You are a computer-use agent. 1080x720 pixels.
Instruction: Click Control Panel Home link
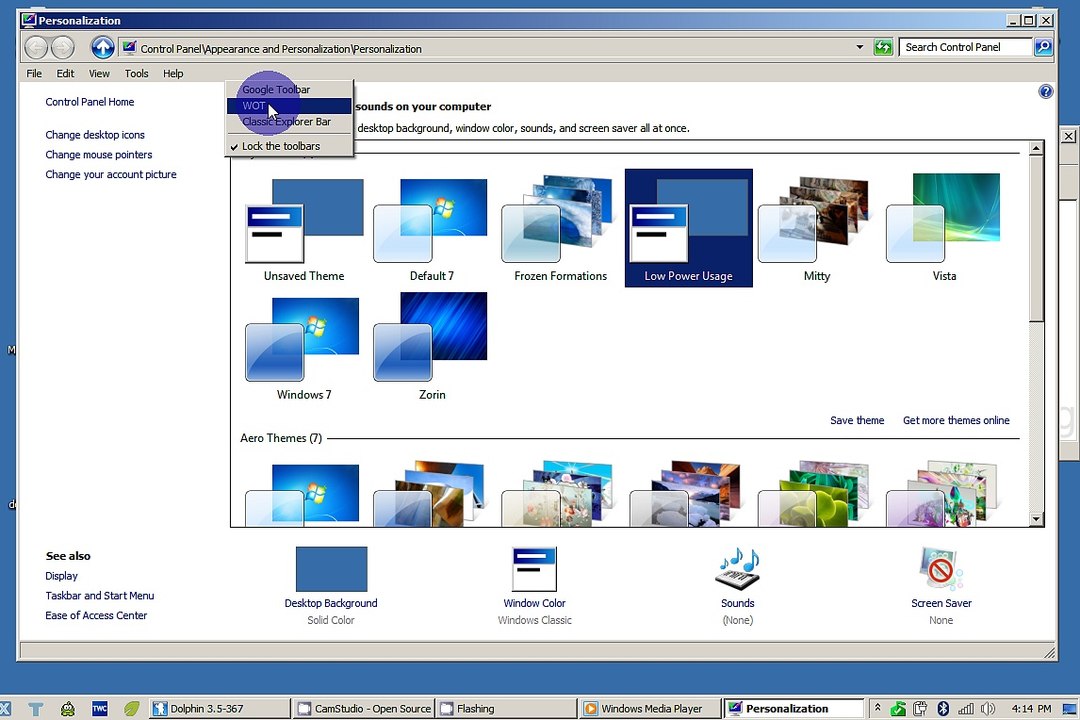point(90,102)
